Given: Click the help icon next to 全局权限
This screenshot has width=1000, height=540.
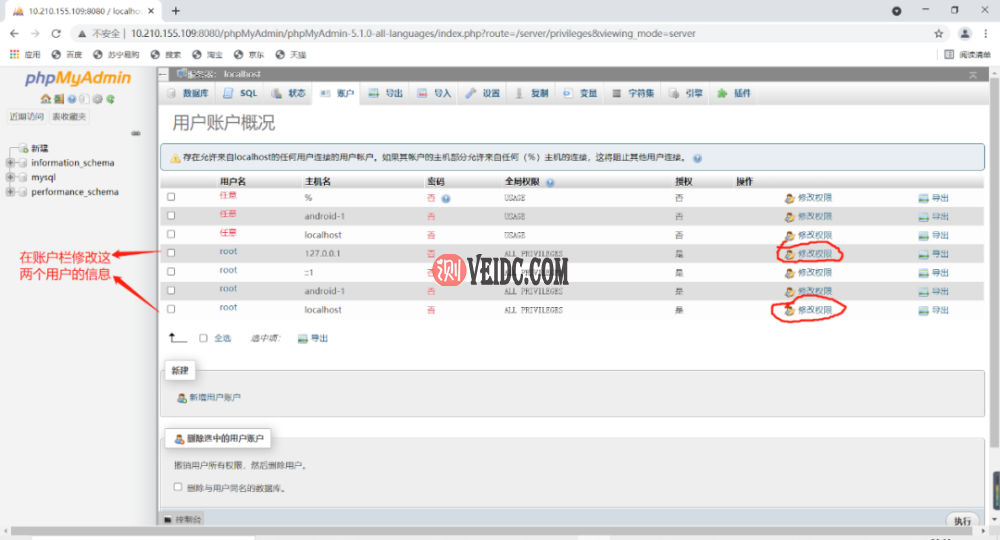Looking at the screenshot, I should click(550, 182).
